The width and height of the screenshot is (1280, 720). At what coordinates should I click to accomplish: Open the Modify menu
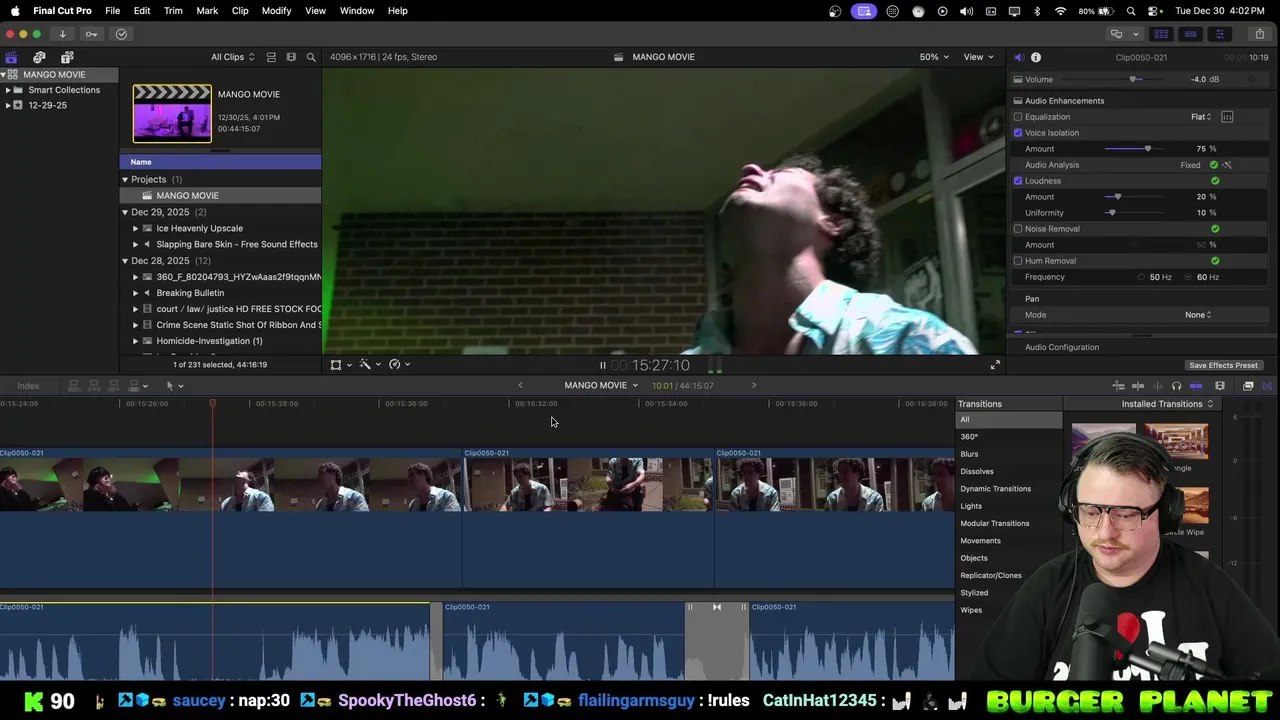tap(276, 11)
